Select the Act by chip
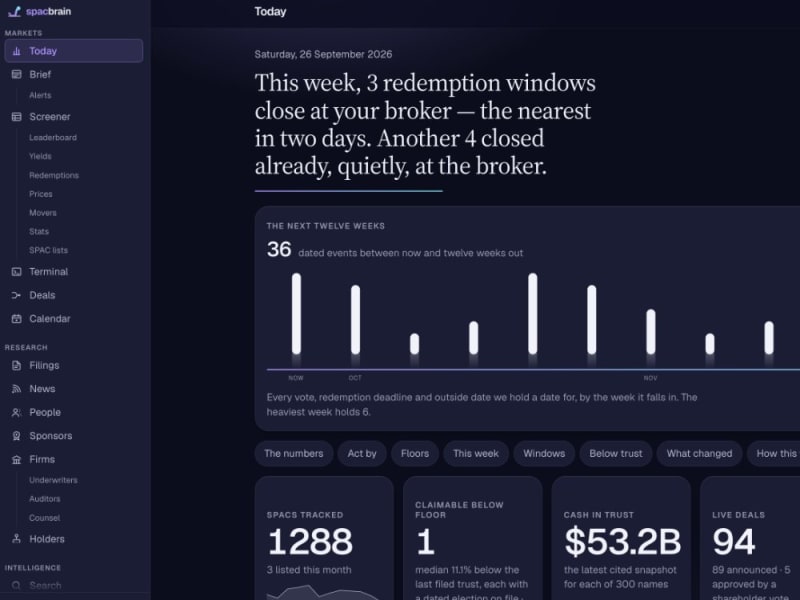This screenshot has width=800, height=600. pyautogui.click(x=362, y=454)
